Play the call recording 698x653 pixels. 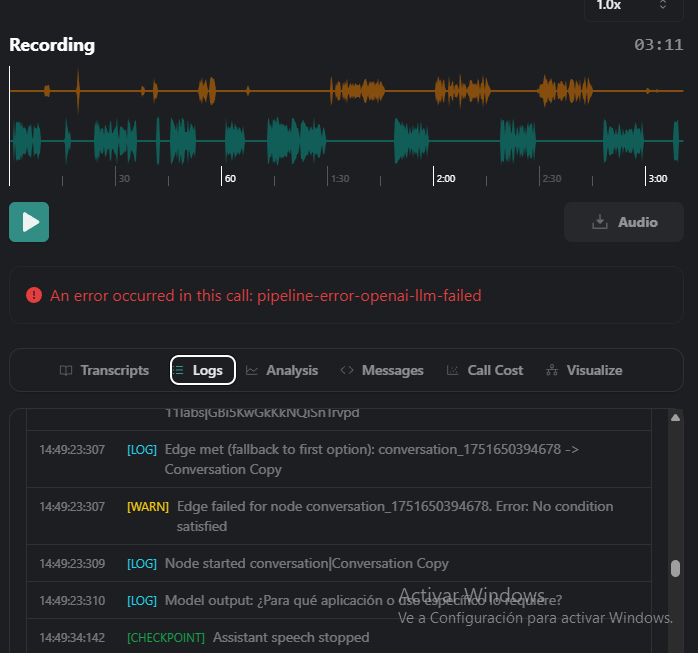[x=29, y=222]
